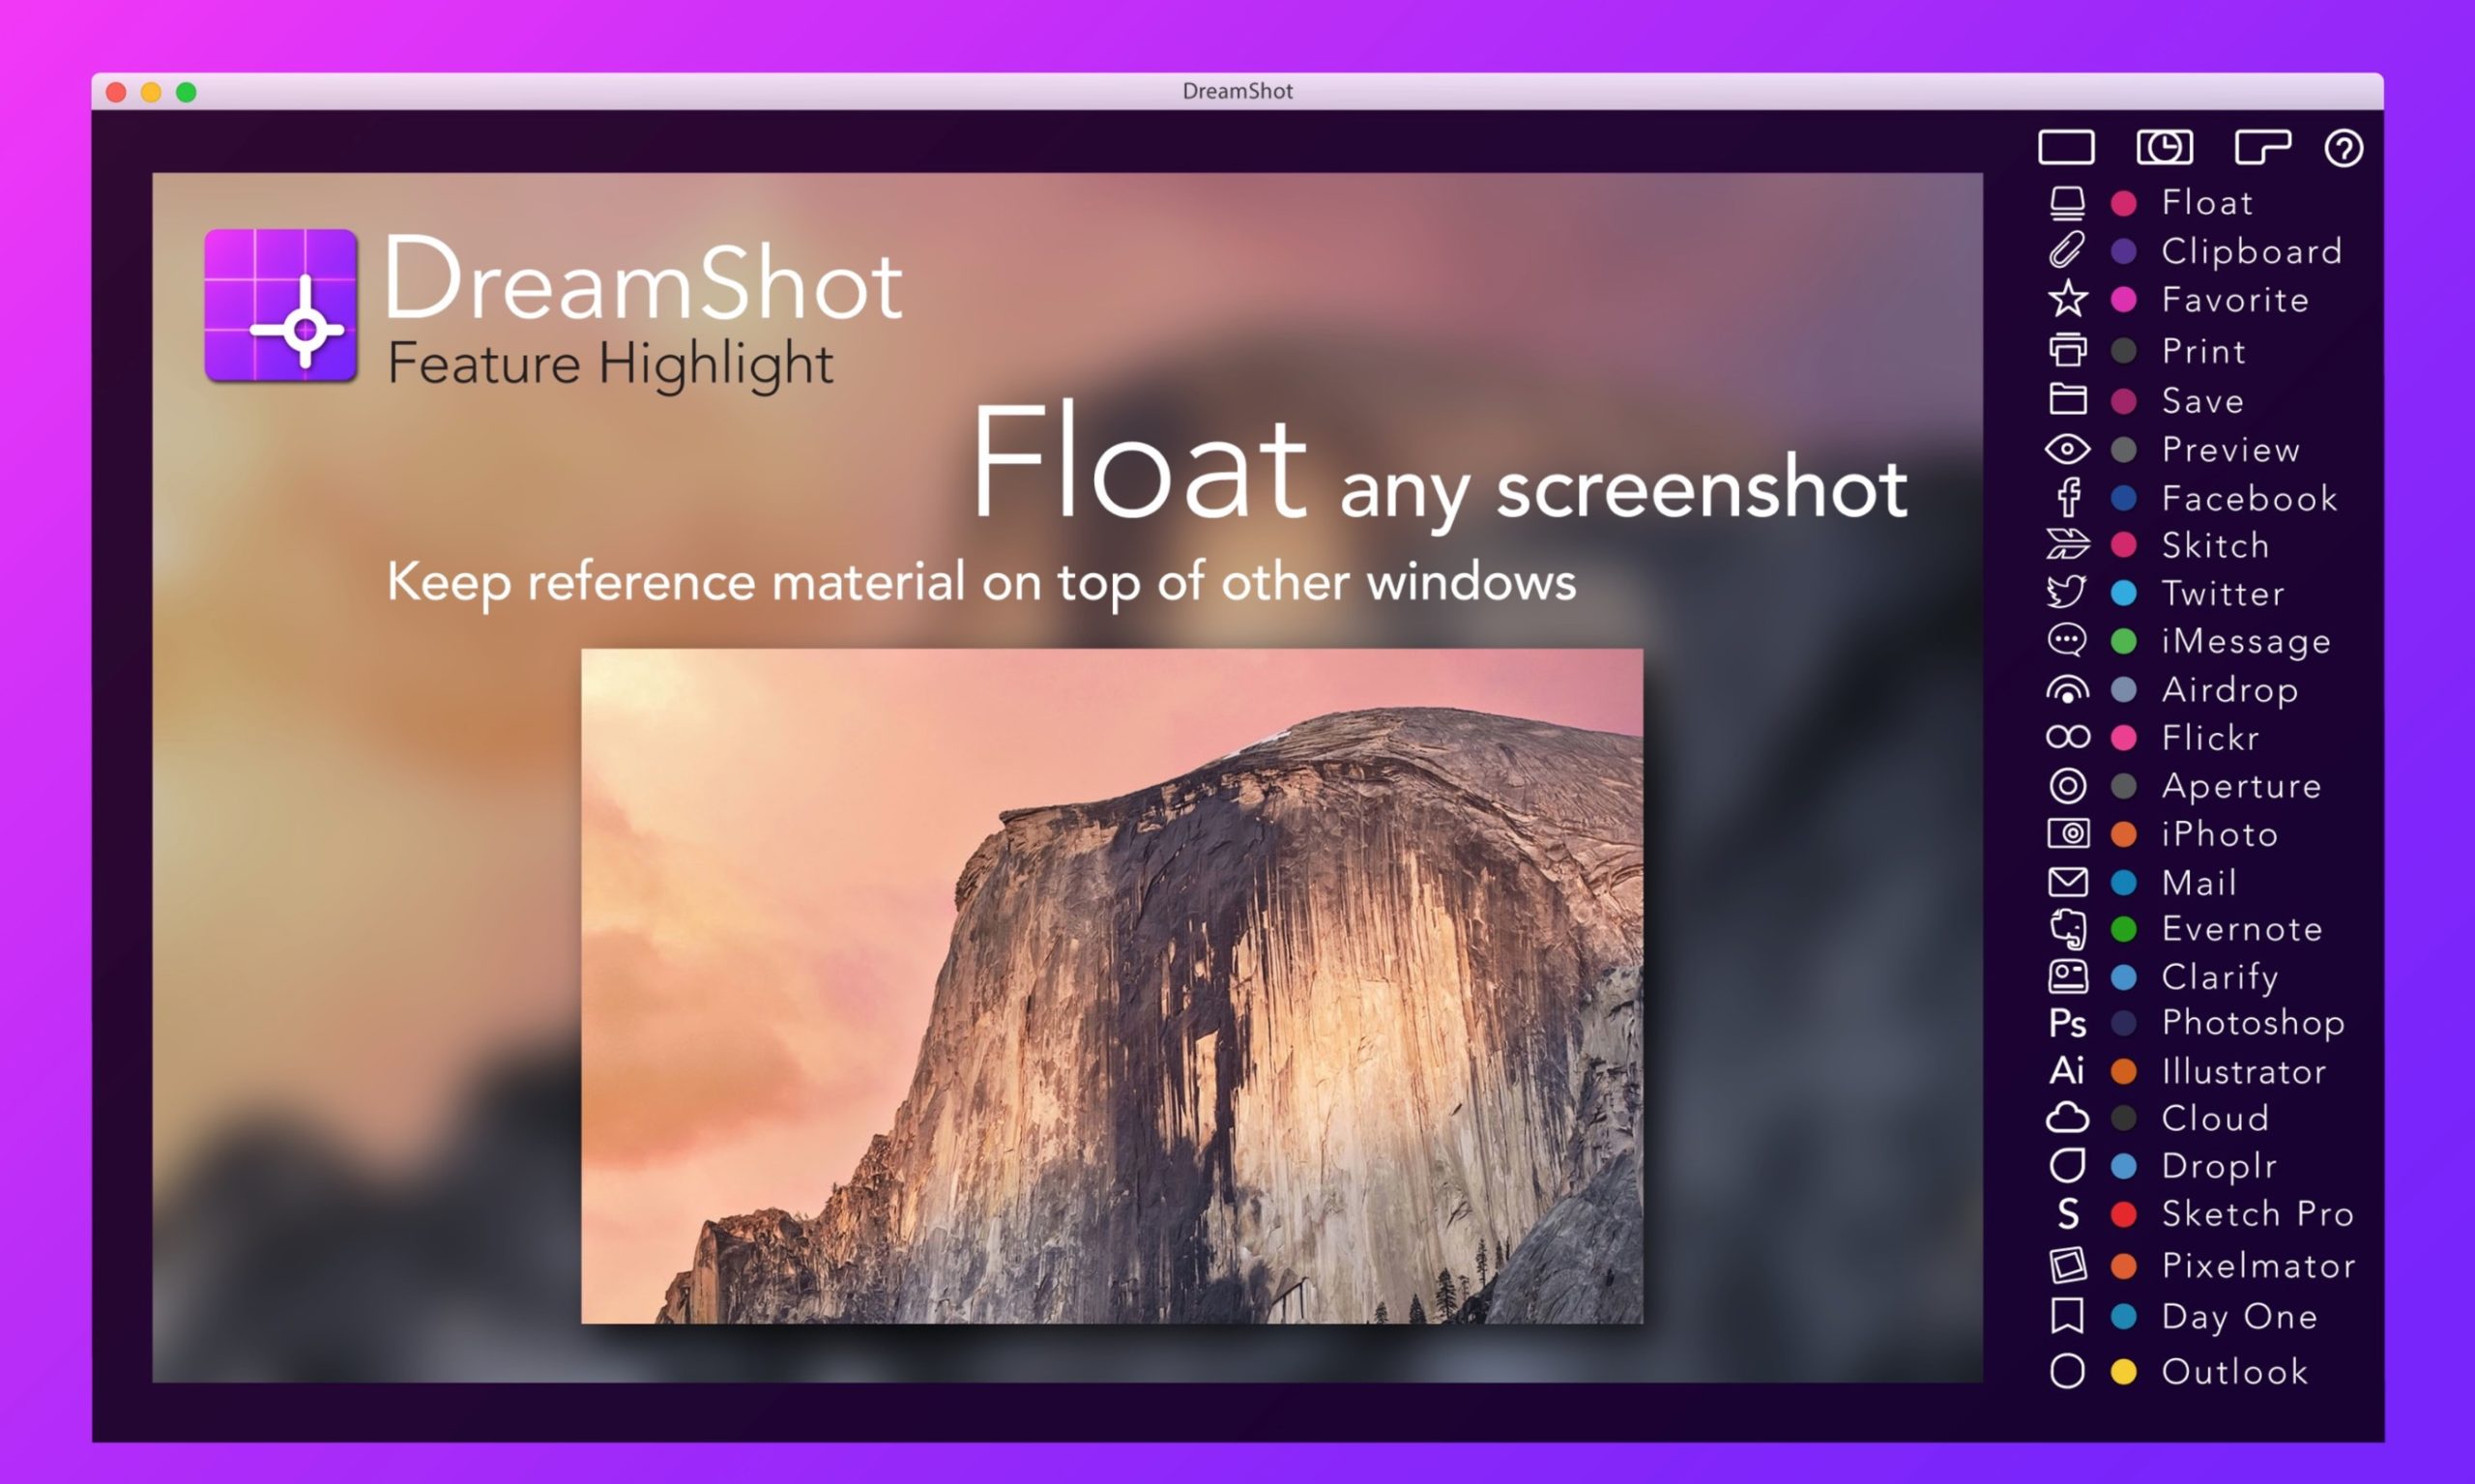2475x1484 pixels.
Task: Click the full-screen capture icon
Action: 2068,147
